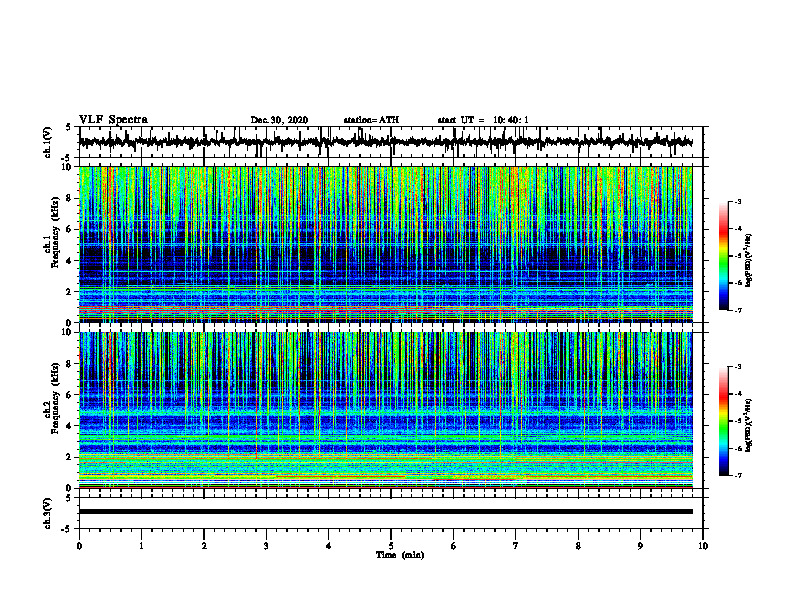Click the ch.1 color scale bar

pyautogui.click(x=723, y=256)
